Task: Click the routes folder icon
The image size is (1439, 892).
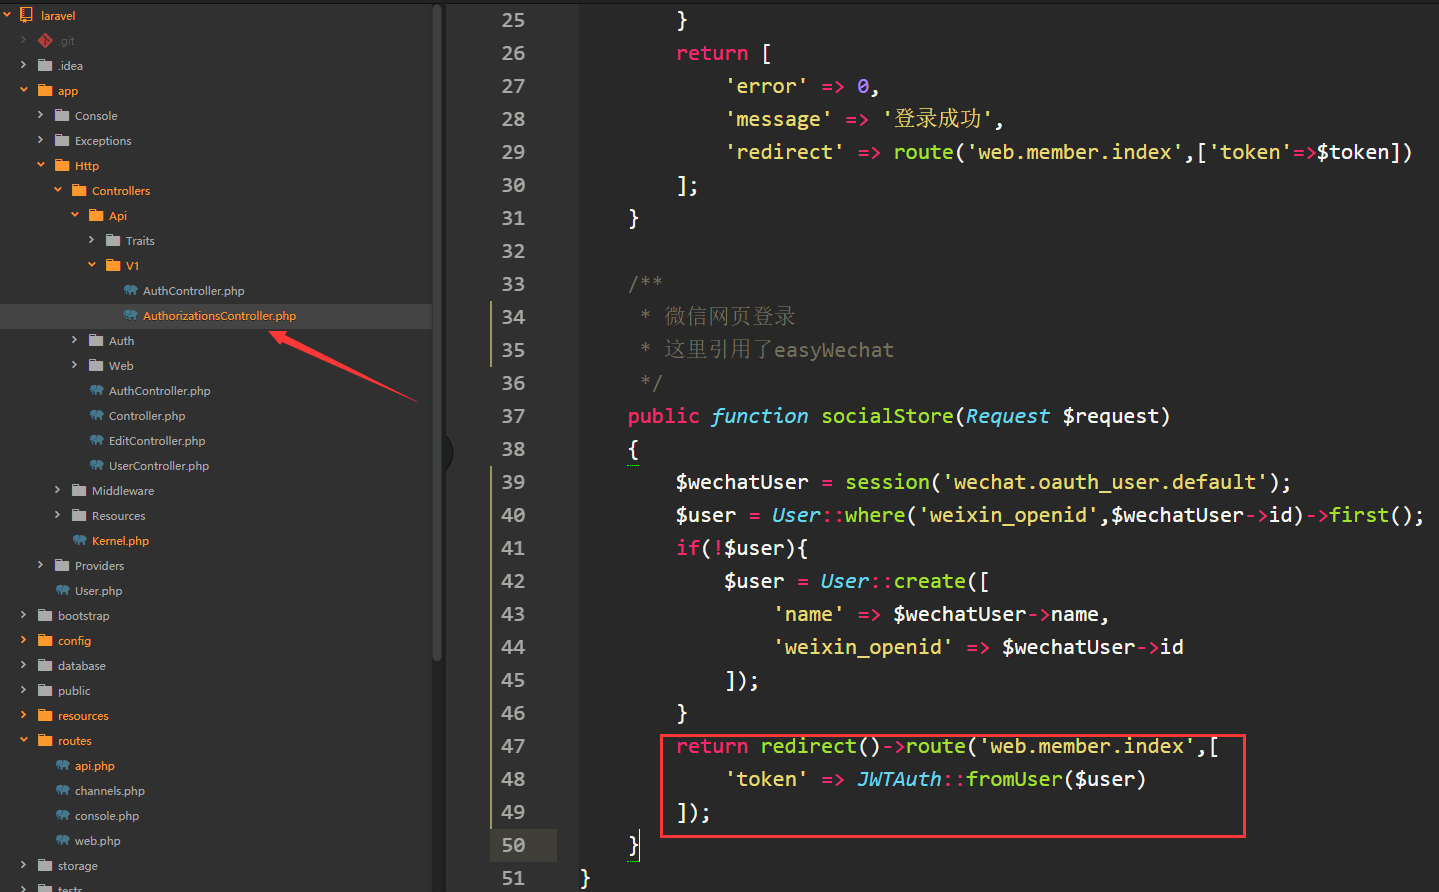Action: (x=45, y=740)
